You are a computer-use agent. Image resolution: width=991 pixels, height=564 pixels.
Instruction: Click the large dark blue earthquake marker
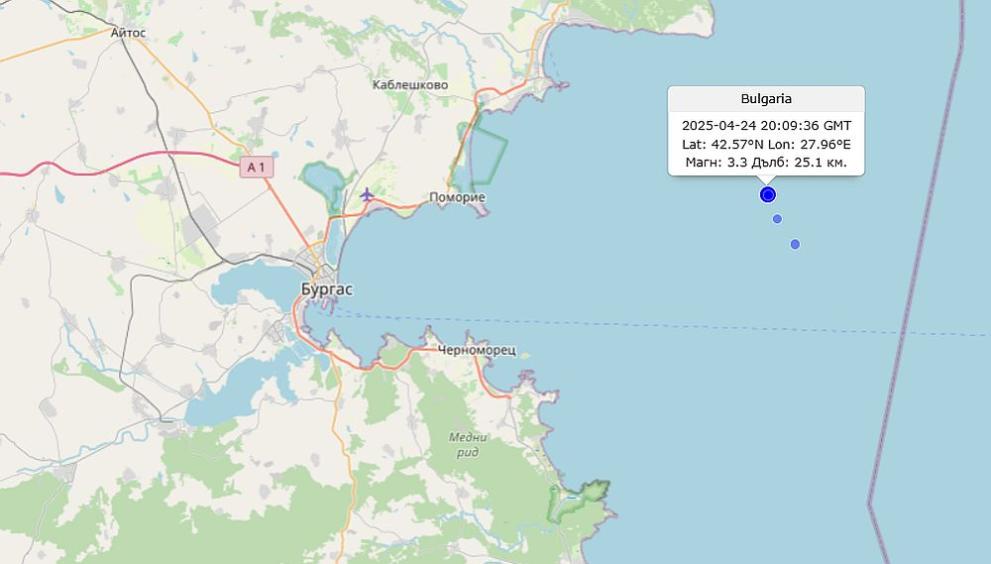pyautogui.click(x=767, y=195)
